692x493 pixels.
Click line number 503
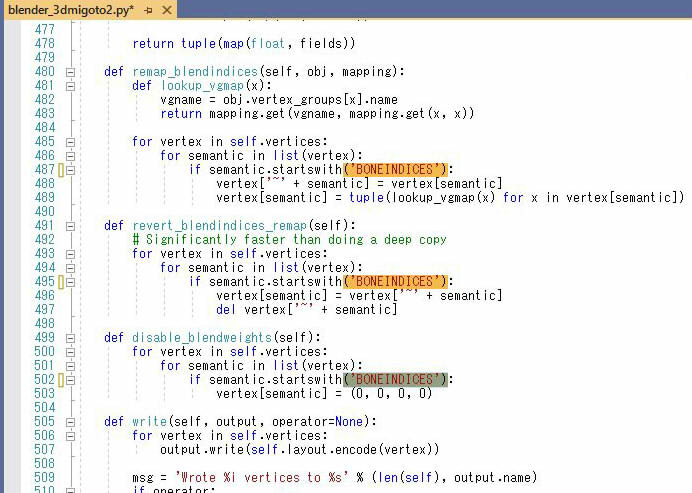click(45, 394)
